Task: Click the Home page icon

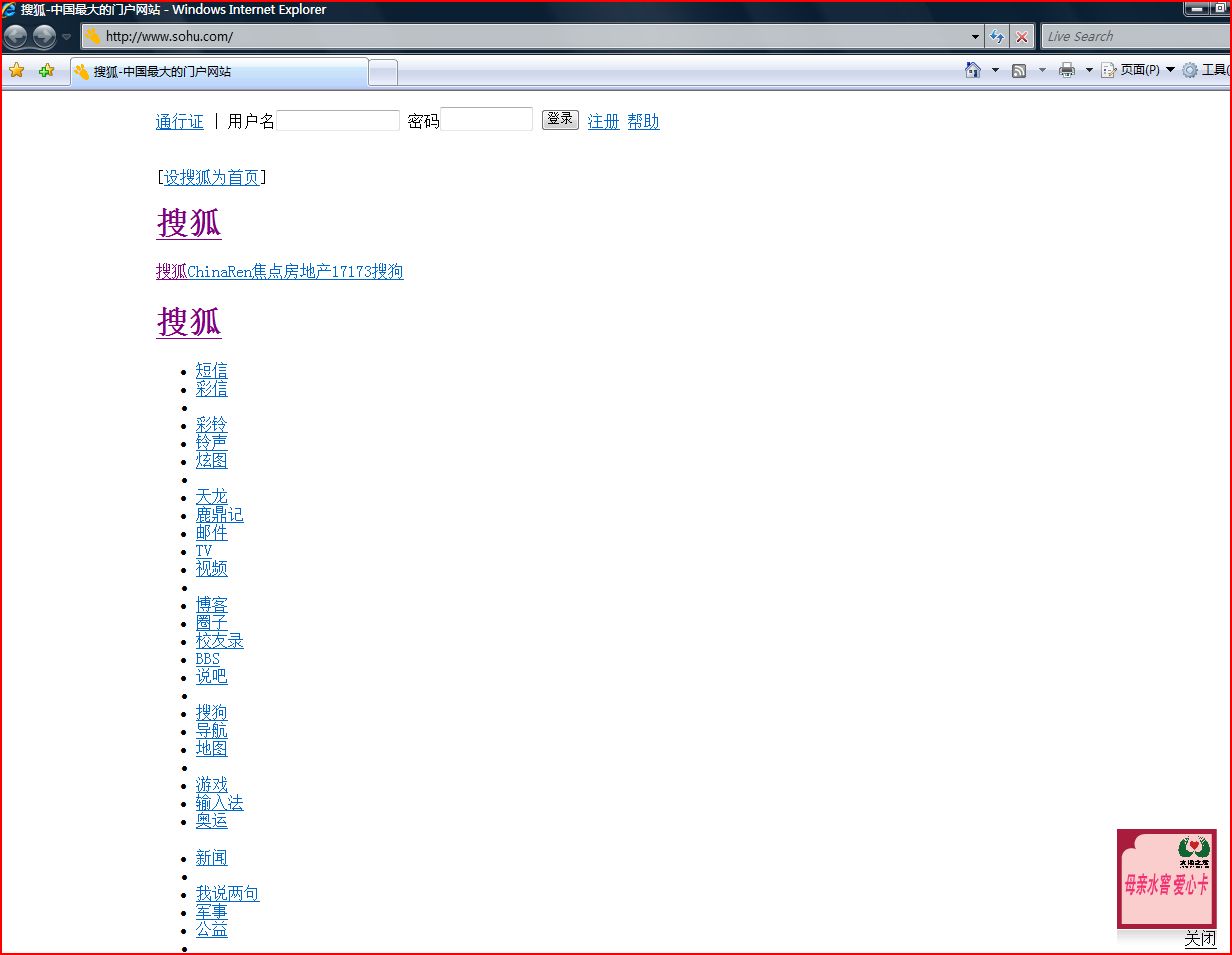Action: [x=973, y=70]
